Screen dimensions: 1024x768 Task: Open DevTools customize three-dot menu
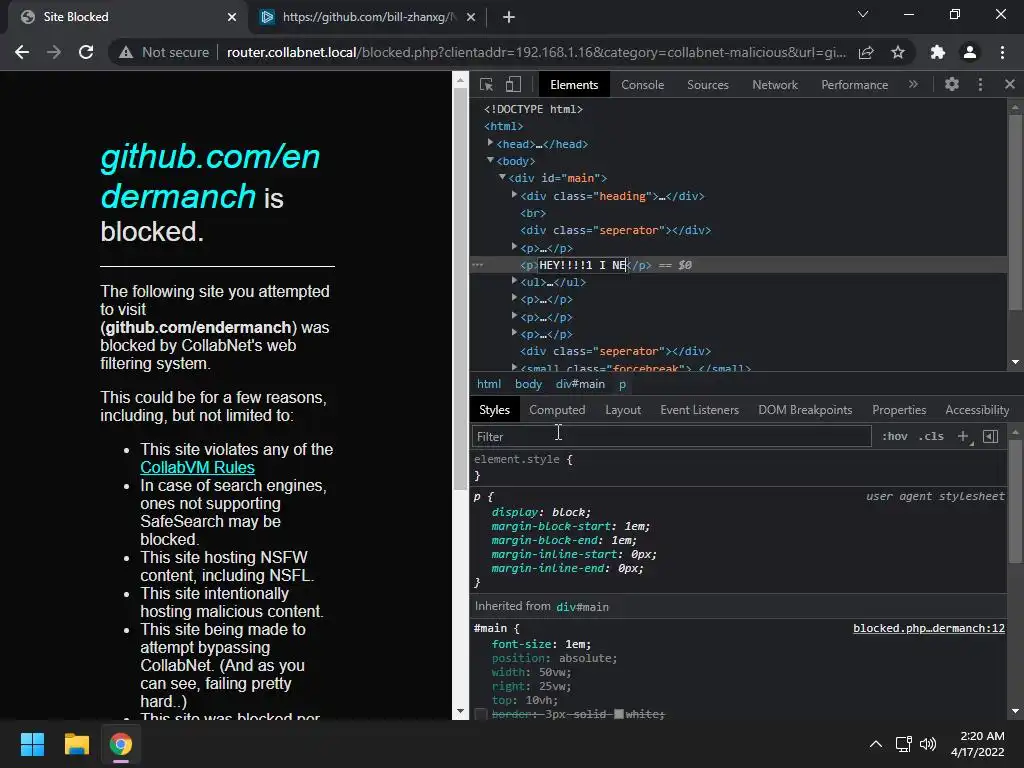click(x=980, y=84)
